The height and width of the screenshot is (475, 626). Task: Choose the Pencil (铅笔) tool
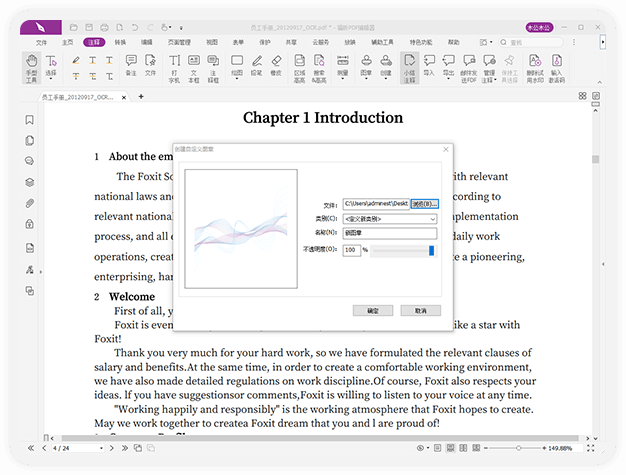point(257,65)
